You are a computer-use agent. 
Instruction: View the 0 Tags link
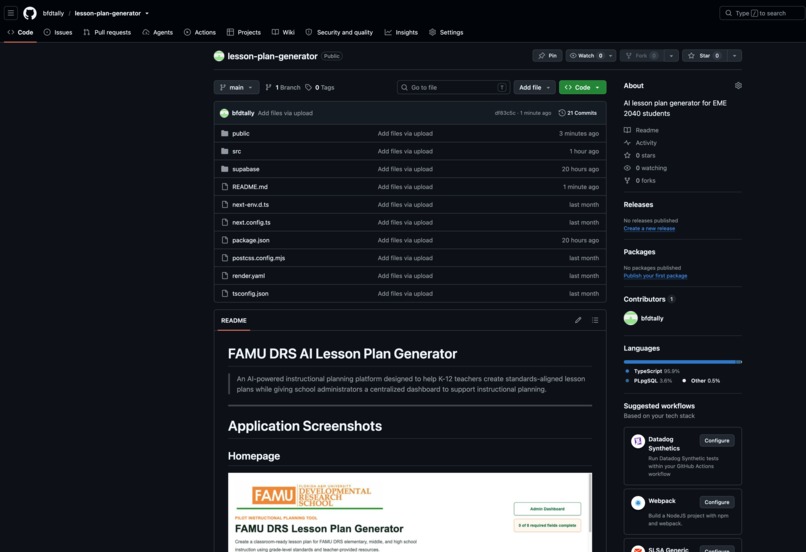click(320, 87)
